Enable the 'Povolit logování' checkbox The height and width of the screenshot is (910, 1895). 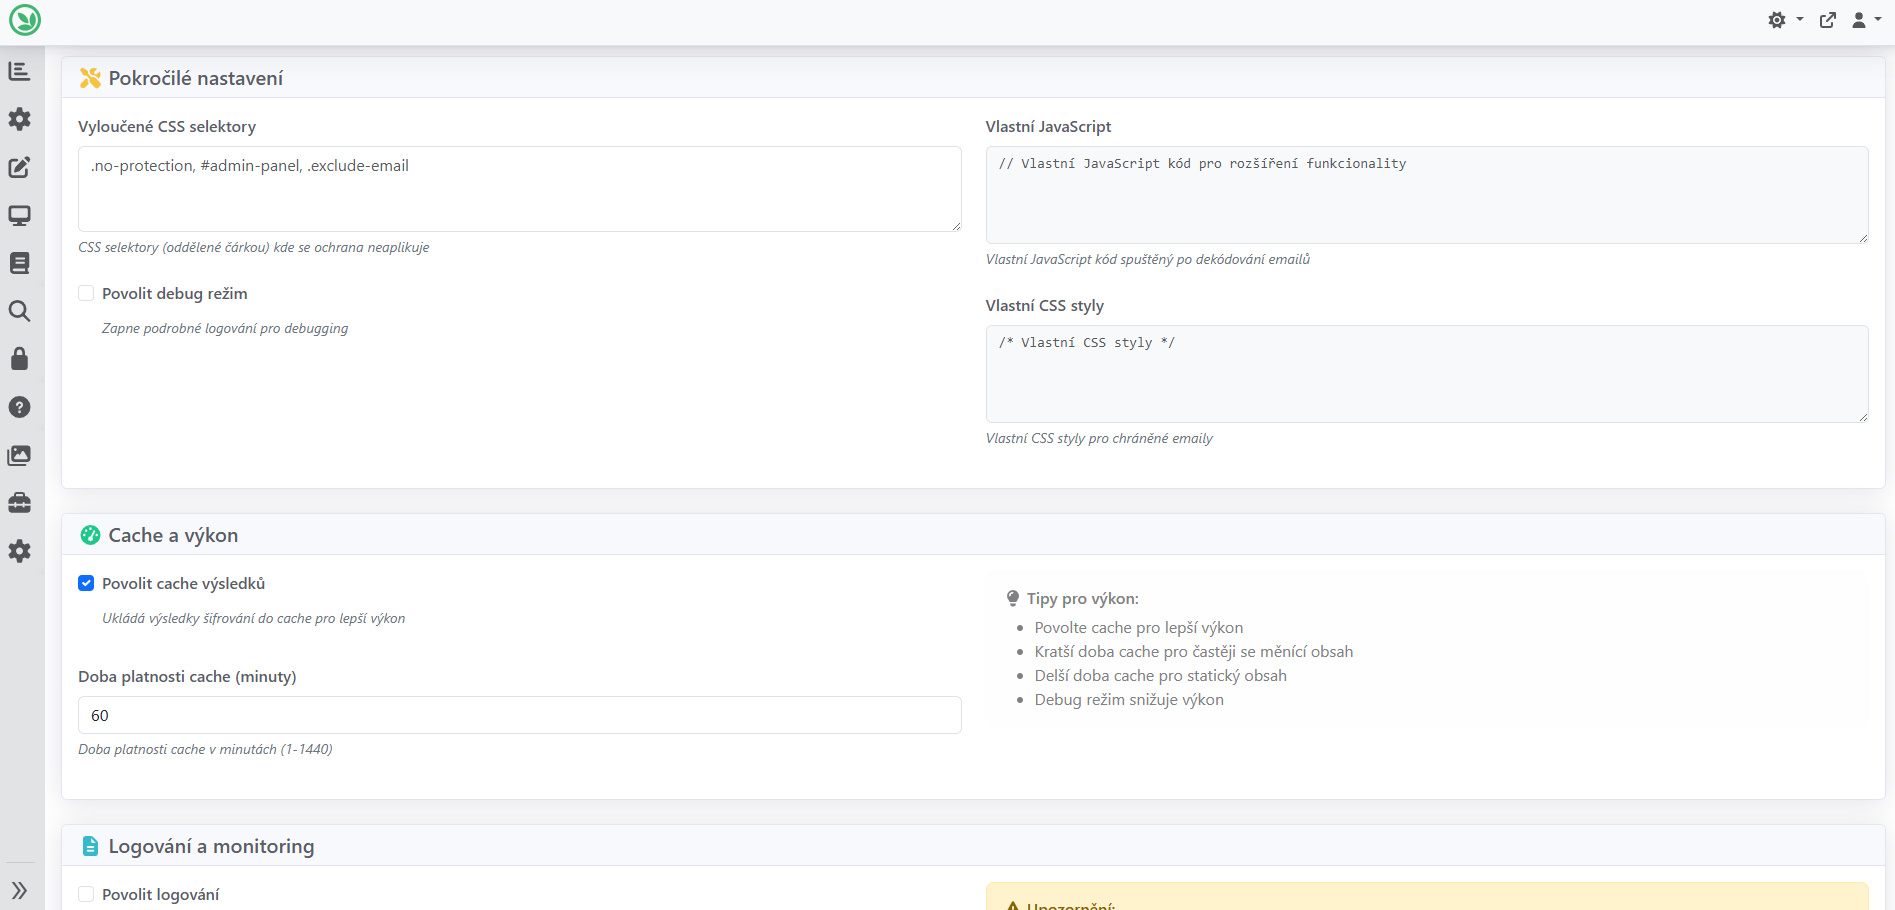(x=86, y=894)
